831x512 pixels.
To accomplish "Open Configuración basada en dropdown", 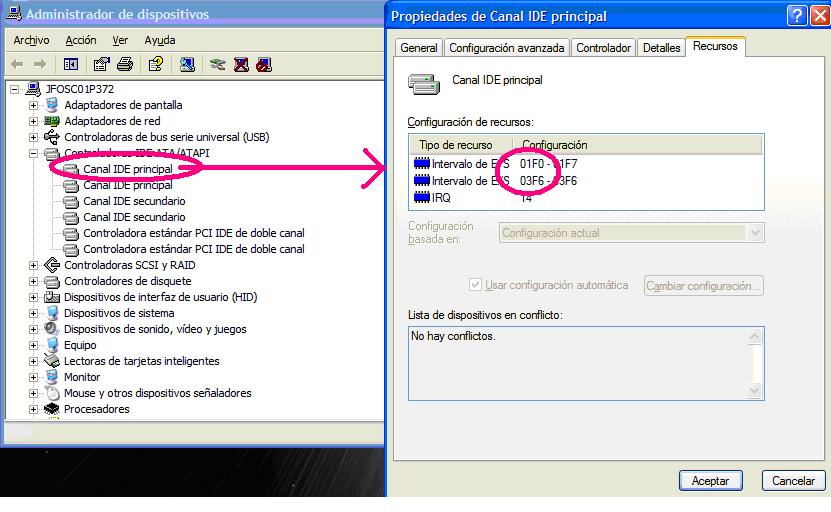I will click(756, 233).
